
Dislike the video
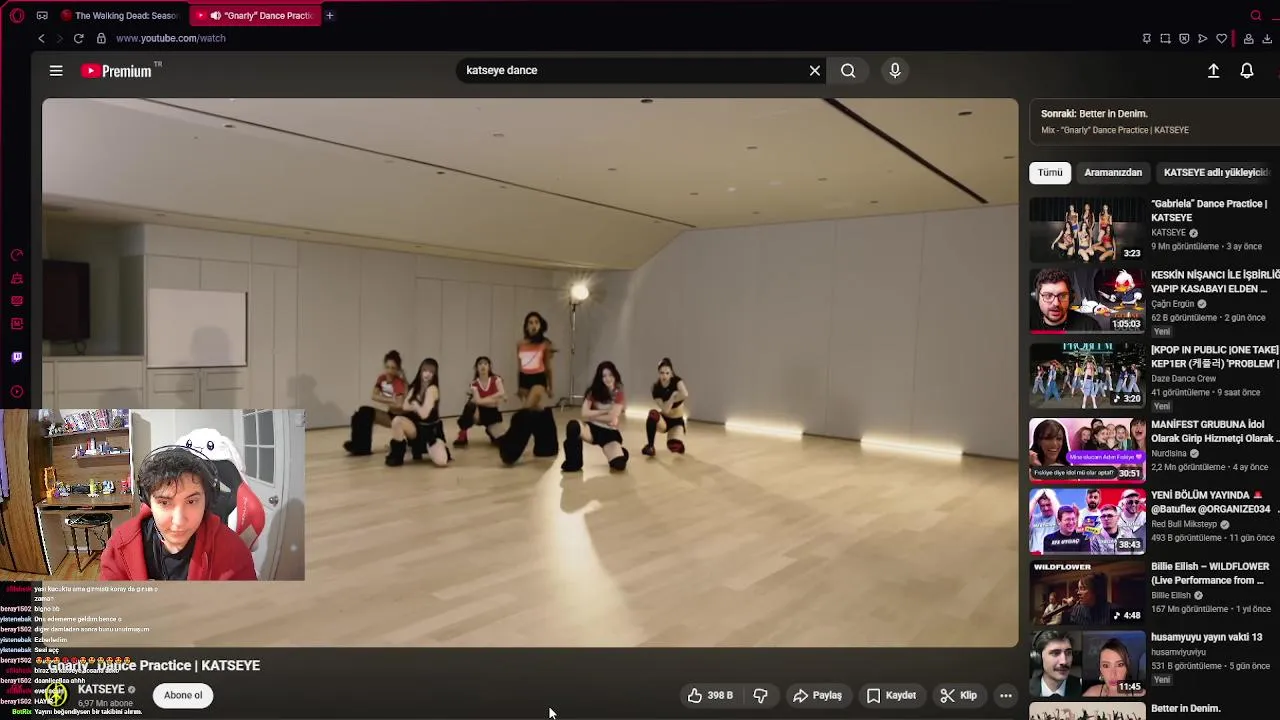[761, 695]
